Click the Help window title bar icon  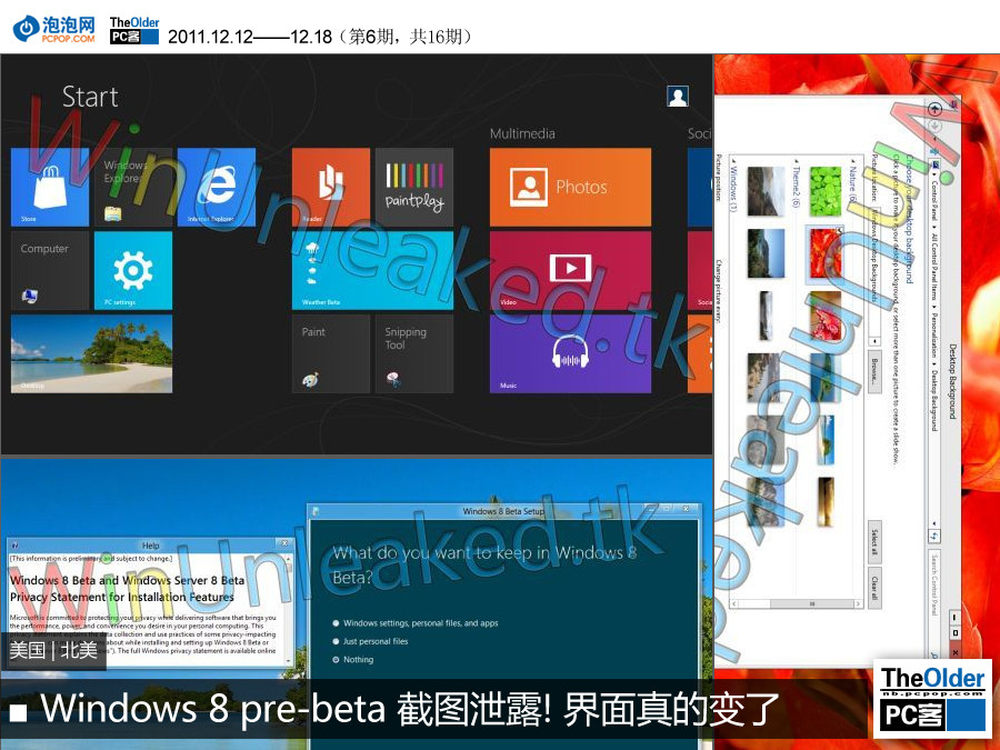coord(15,545)
